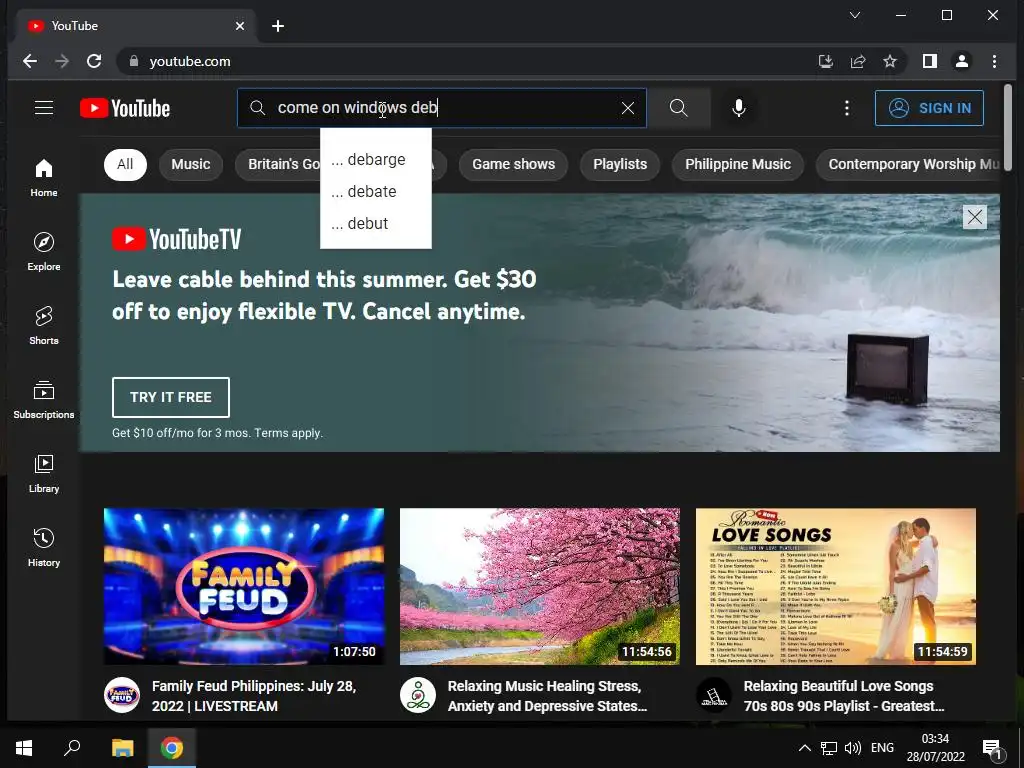Select the Game shows filter chip

click(x=513, y=164)
